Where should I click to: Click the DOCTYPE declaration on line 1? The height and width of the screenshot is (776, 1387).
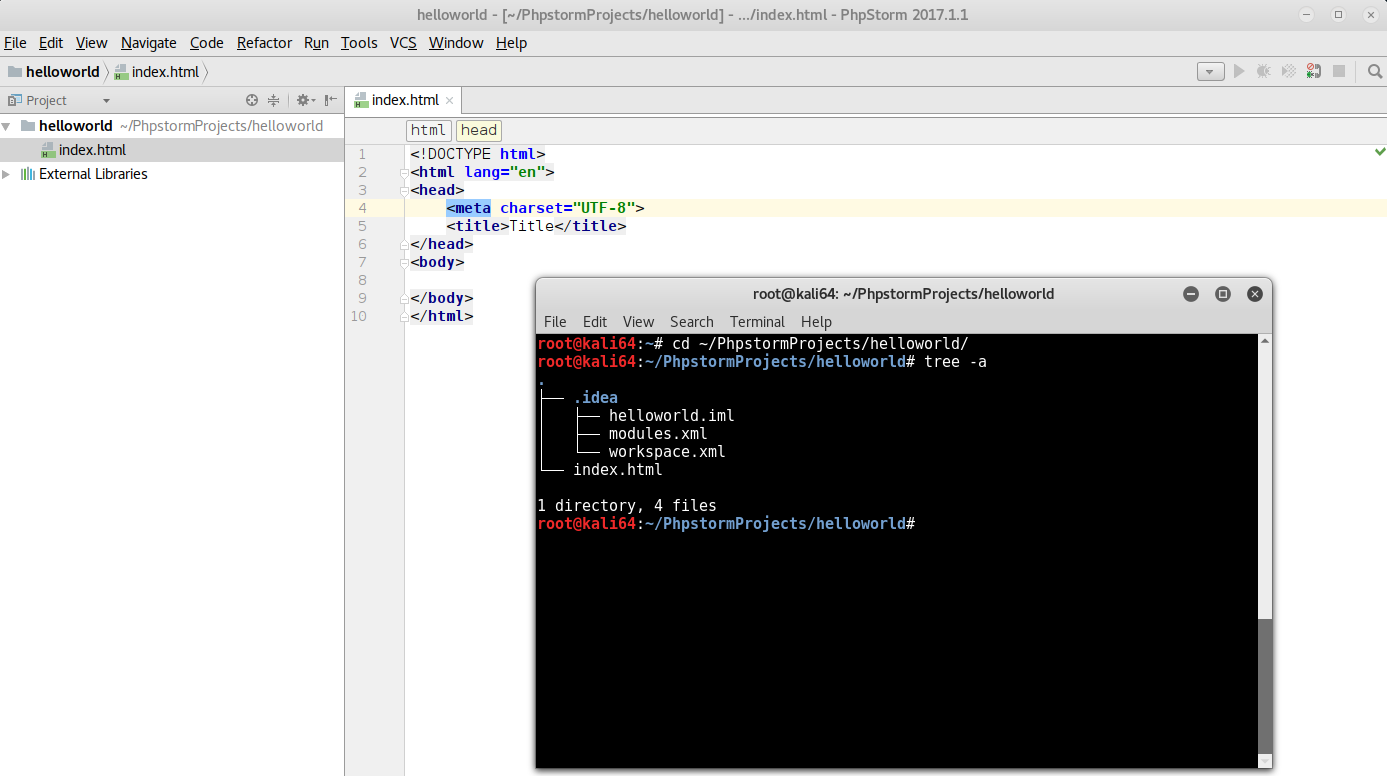478,154
